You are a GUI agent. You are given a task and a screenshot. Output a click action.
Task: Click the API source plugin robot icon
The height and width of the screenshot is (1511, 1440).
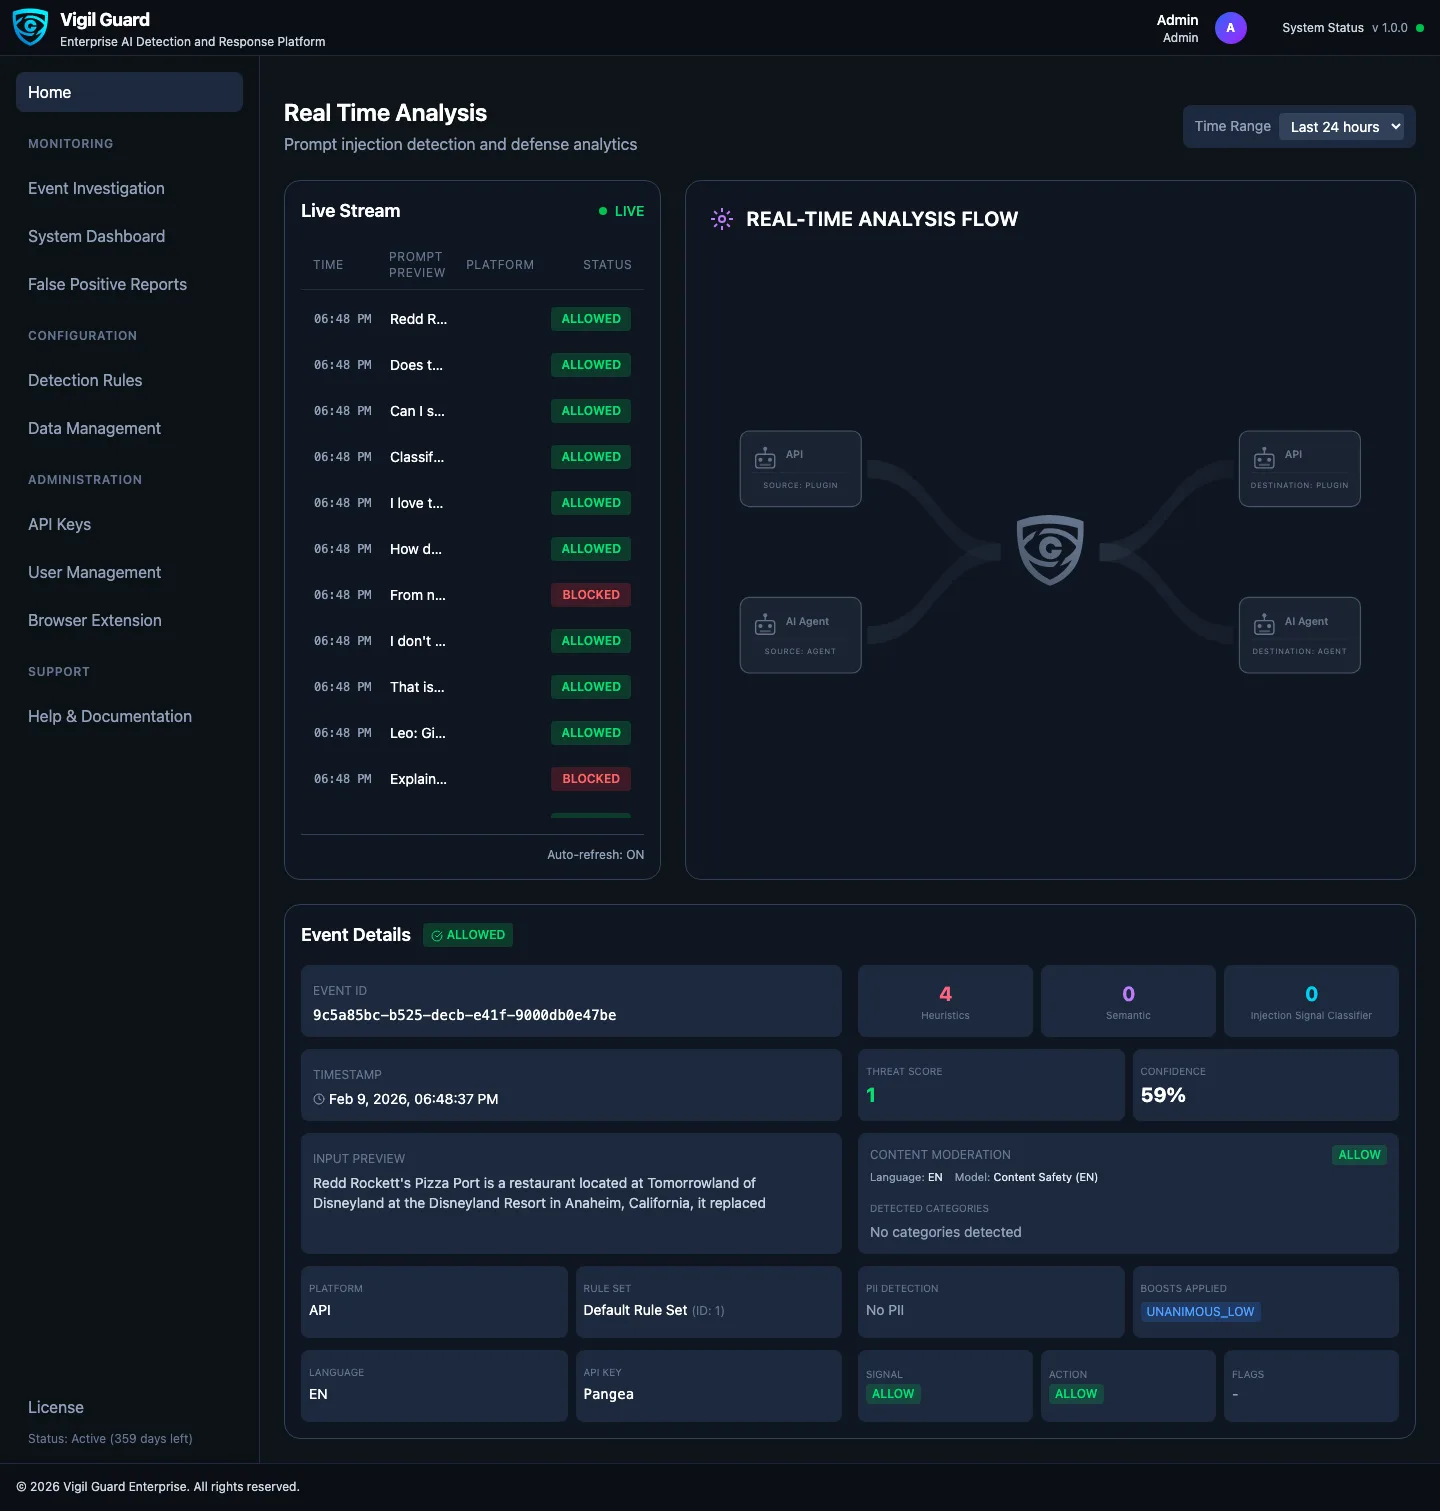[x=765, y=458]
